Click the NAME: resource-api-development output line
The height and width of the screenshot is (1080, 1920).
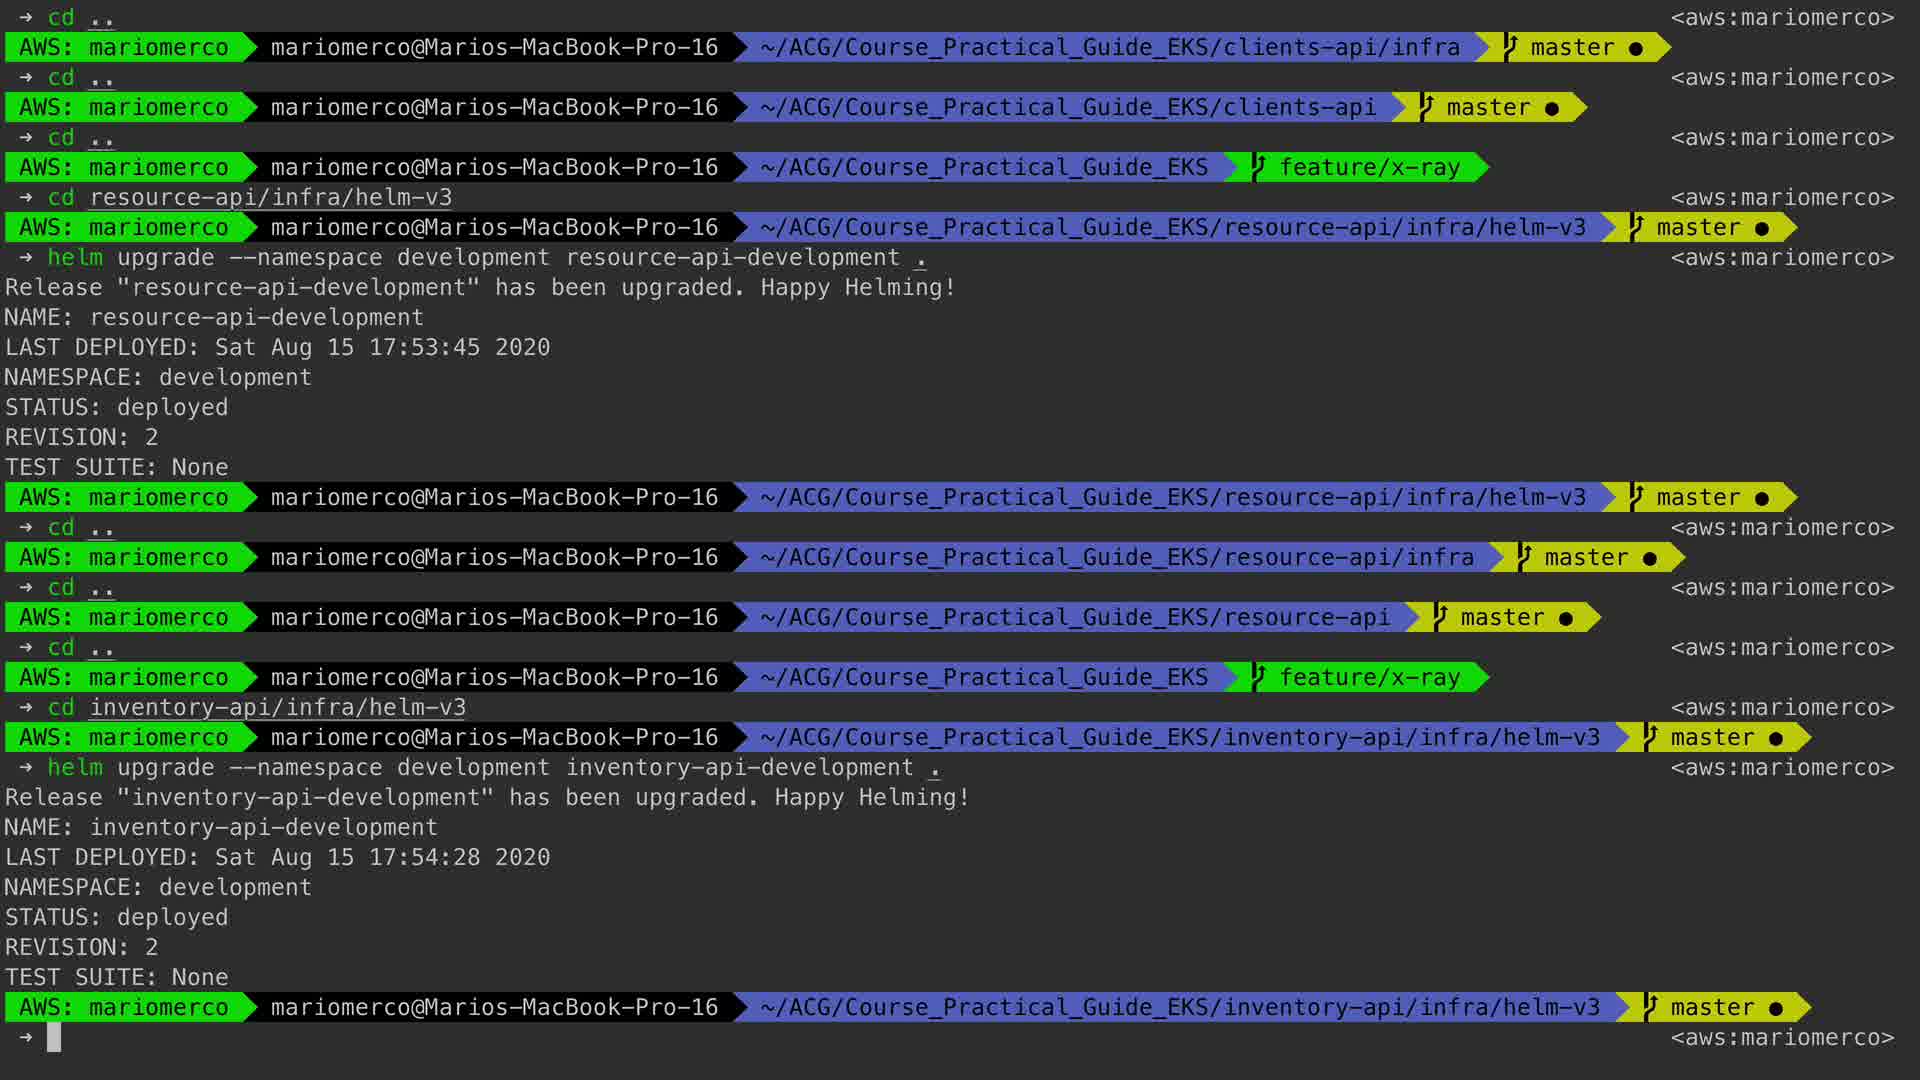pyautogui.click(x=214, y=317)
